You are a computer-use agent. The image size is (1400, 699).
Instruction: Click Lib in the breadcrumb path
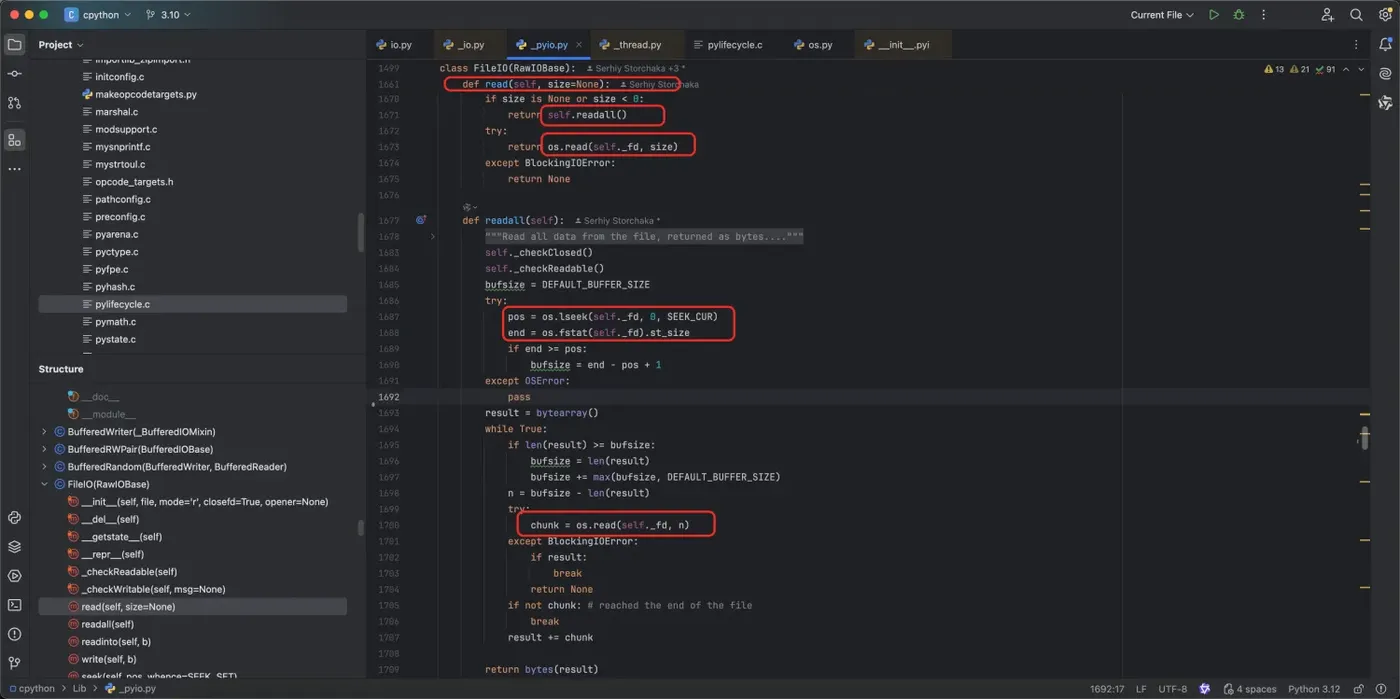click(x=79, y=689)
